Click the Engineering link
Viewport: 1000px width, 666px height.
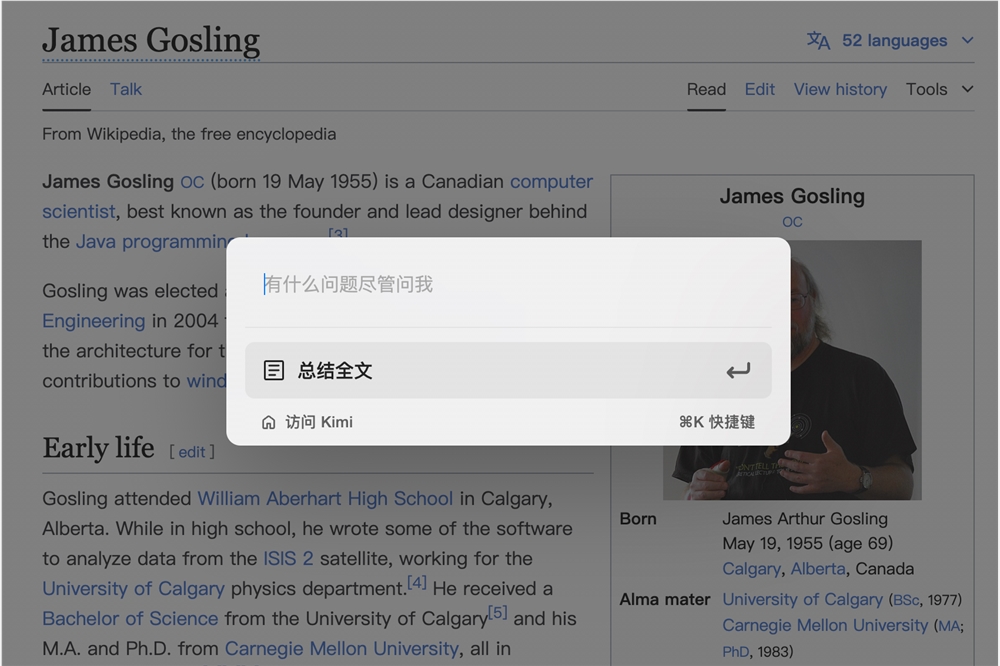coord(94,321)
